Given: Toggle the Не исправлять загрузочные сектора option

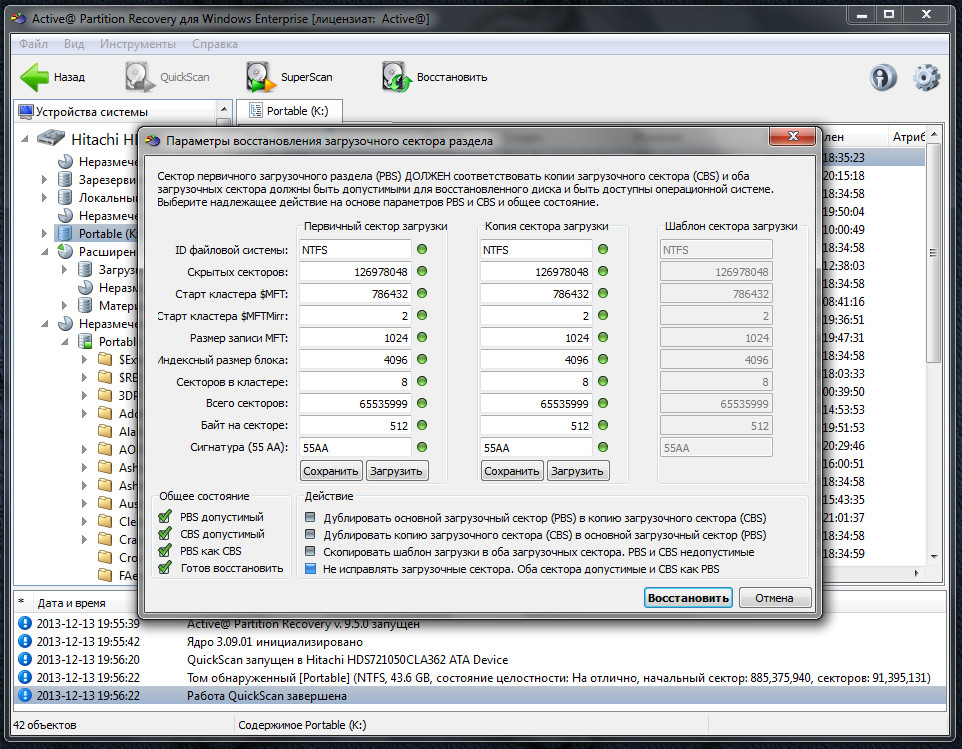Looking at the screenshot, I should [x=310, y=569].
